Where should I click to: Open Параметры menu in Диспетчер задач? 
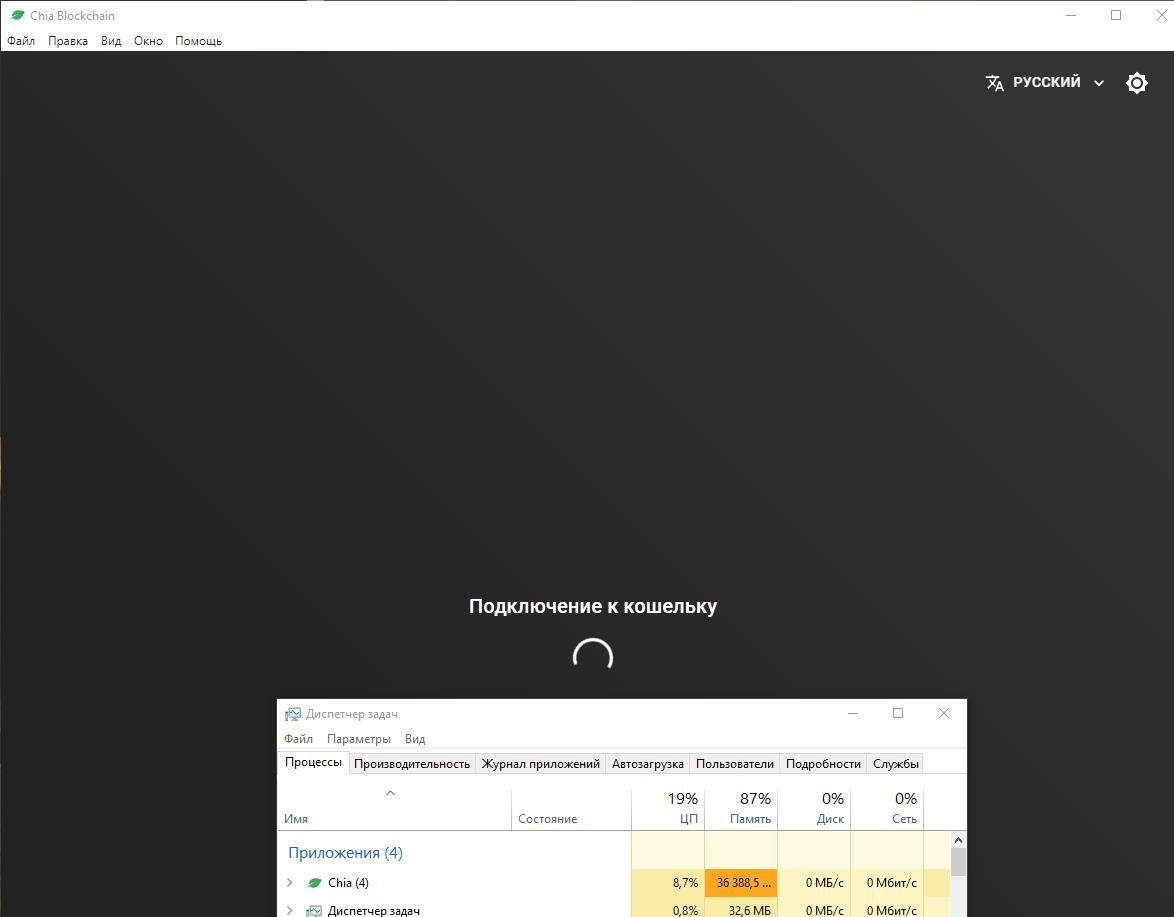tap(359, 739)
